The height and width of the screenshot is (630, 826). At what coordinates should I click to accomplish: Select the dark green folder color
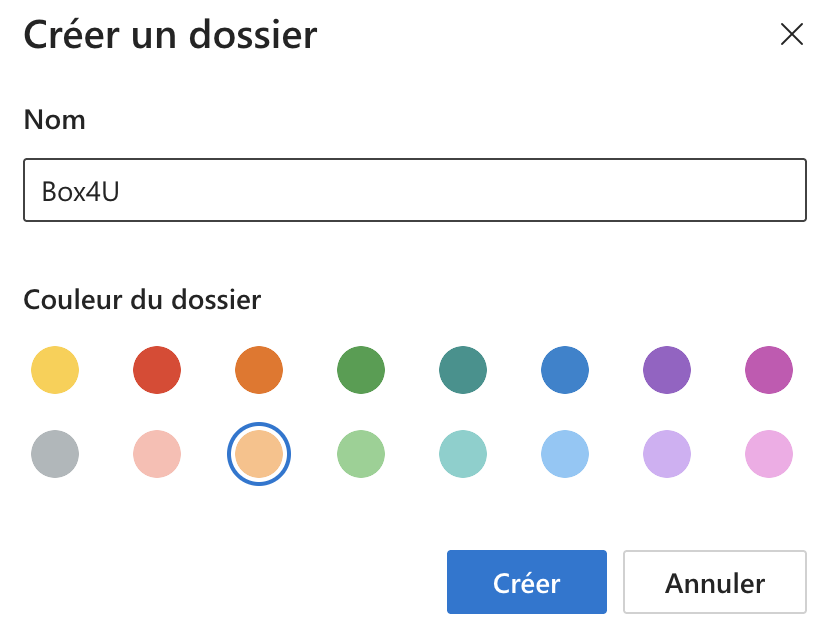pyautogui.click(x=361, y=371)
